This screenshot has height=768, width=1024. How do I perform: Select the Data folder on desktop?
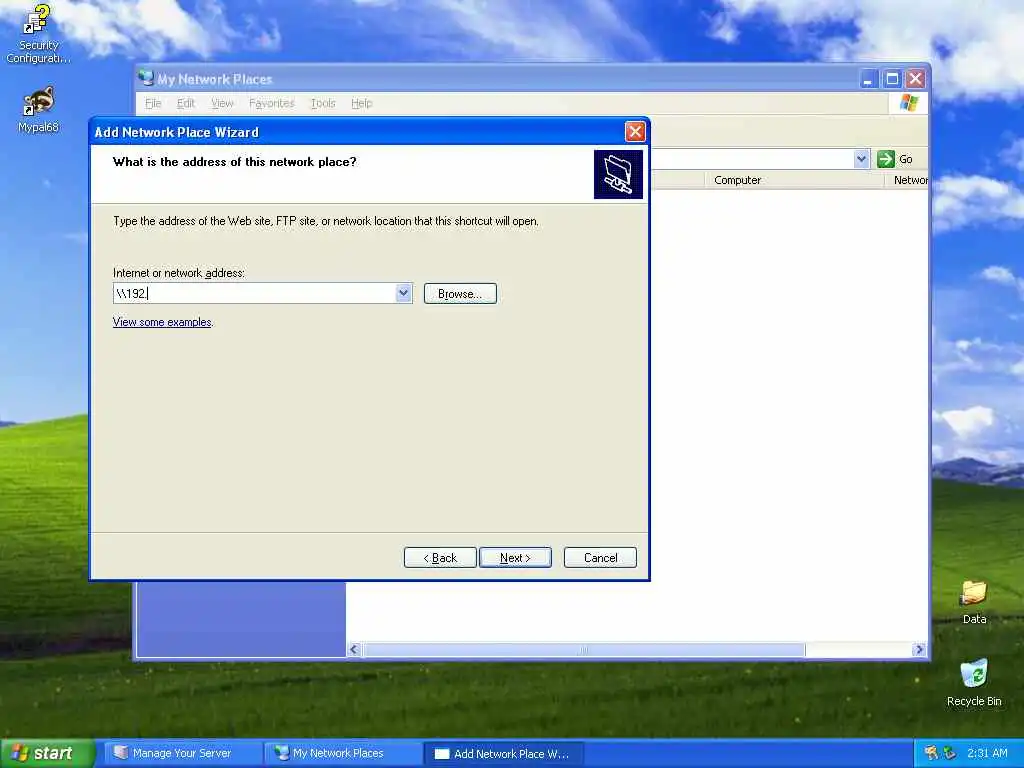pyautogui.click(x=974, y=602)
